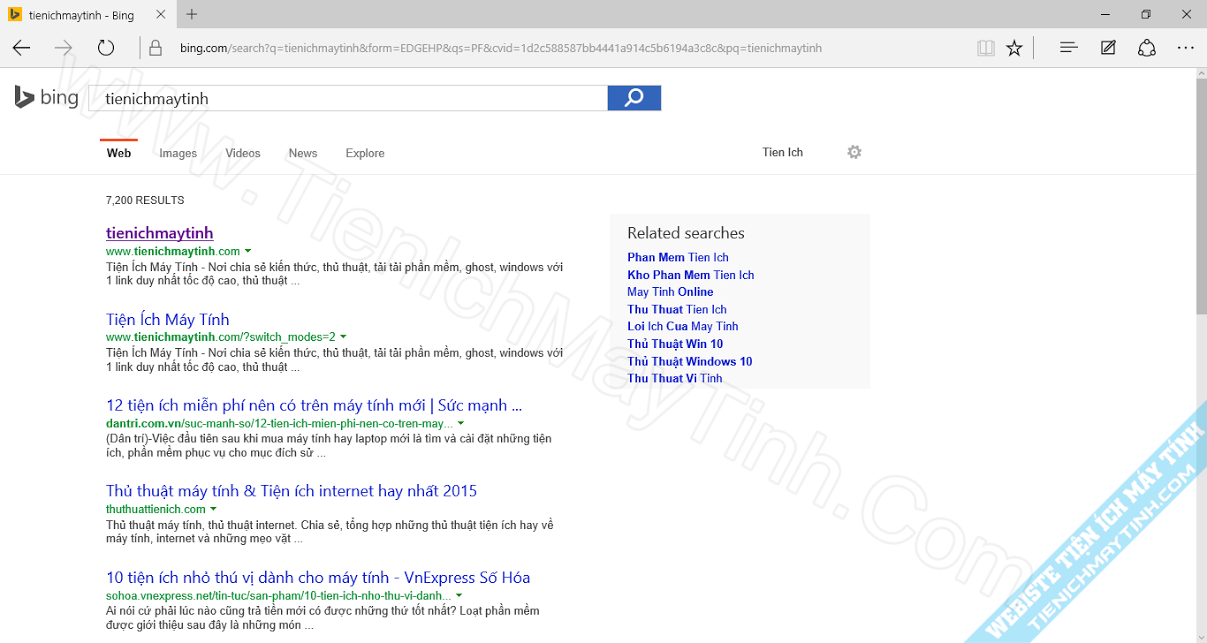Viewport: 1207px width, 643px height.
Task: Click the scrollbar down arrow
Action: pyautogui.click(x=1200, y=635)
